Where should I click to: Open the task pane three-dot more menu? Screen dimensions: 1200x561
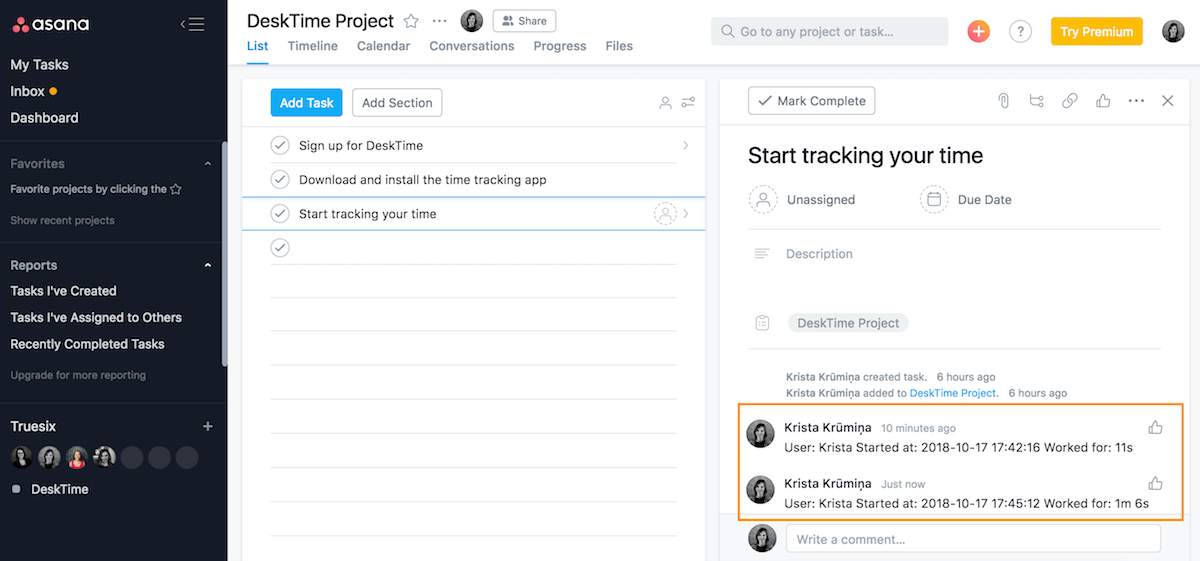1136,101
